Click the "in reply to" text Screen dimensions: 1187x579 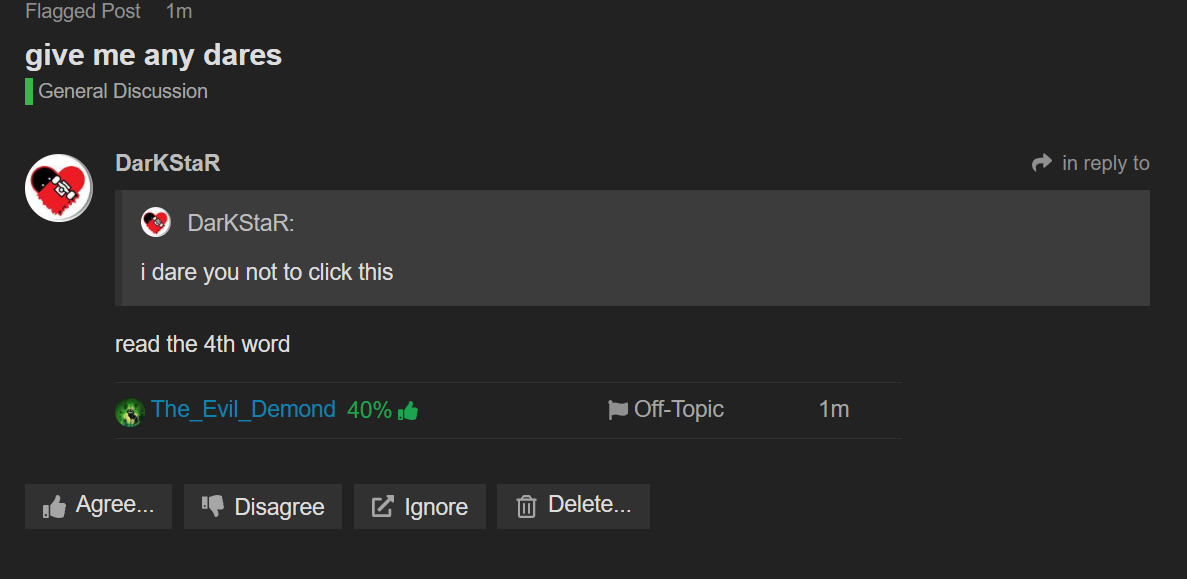[x=1105, y=163]
